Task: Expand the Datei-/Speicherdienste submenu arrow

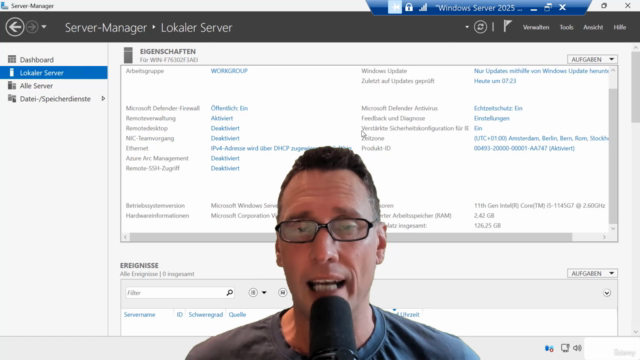Action: click(x=103, y=99)
